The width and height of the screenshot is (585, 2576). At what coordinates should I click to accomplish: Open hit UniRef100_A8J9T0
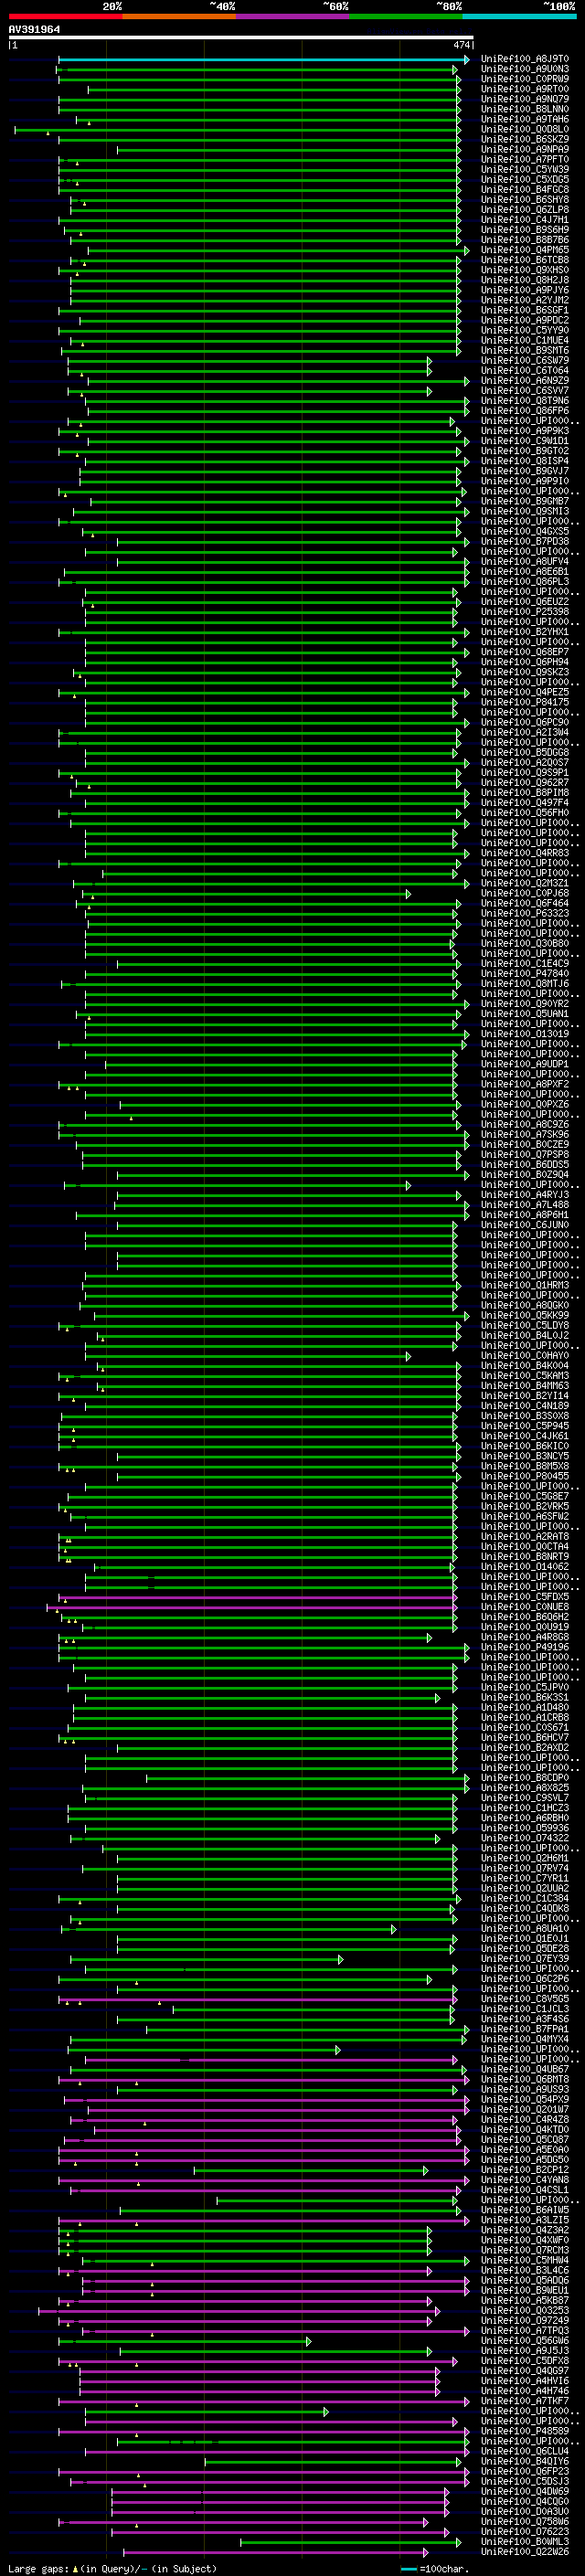(525, 59)
